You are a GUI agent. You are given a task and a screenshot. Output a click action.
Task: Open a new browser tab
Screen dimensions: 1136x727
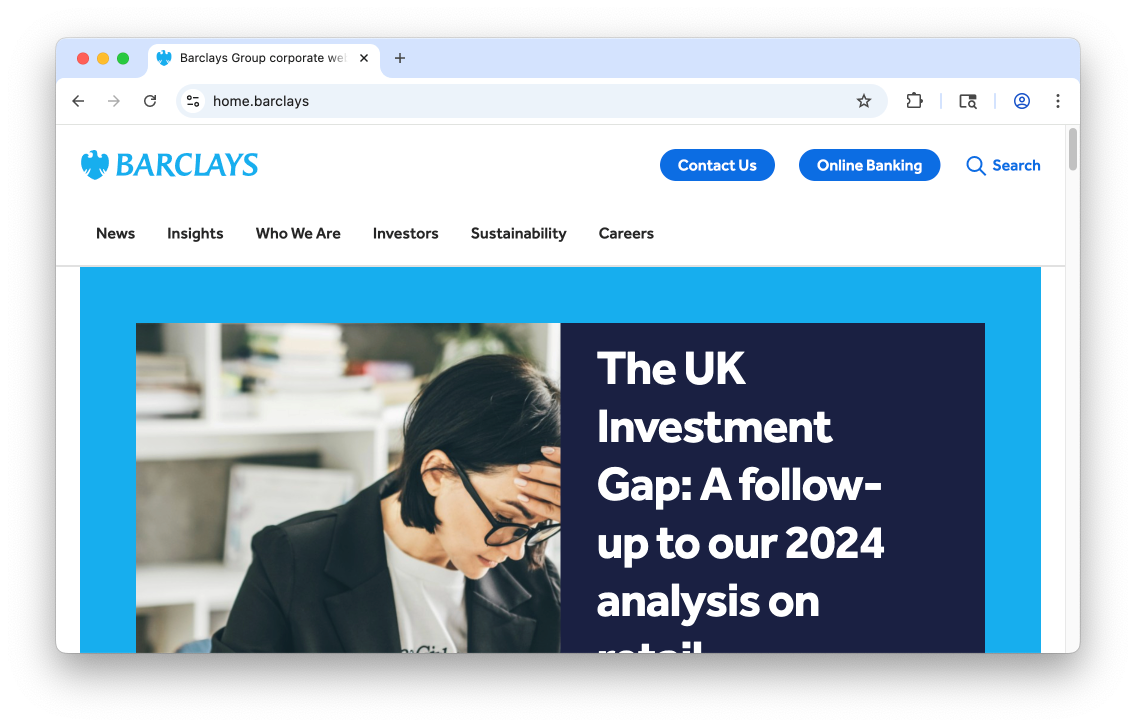400,58
